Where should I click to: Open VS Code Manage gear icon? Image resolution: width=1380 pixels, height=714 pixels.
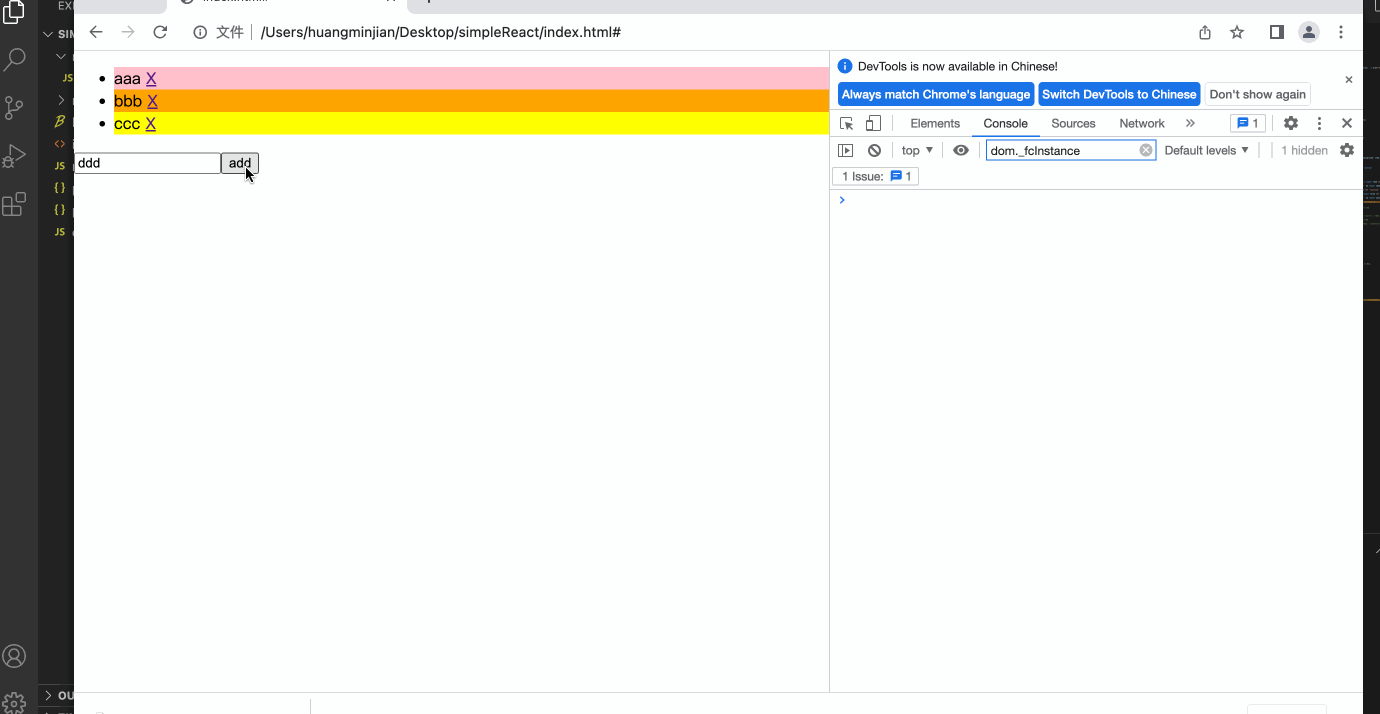[14, 702]
